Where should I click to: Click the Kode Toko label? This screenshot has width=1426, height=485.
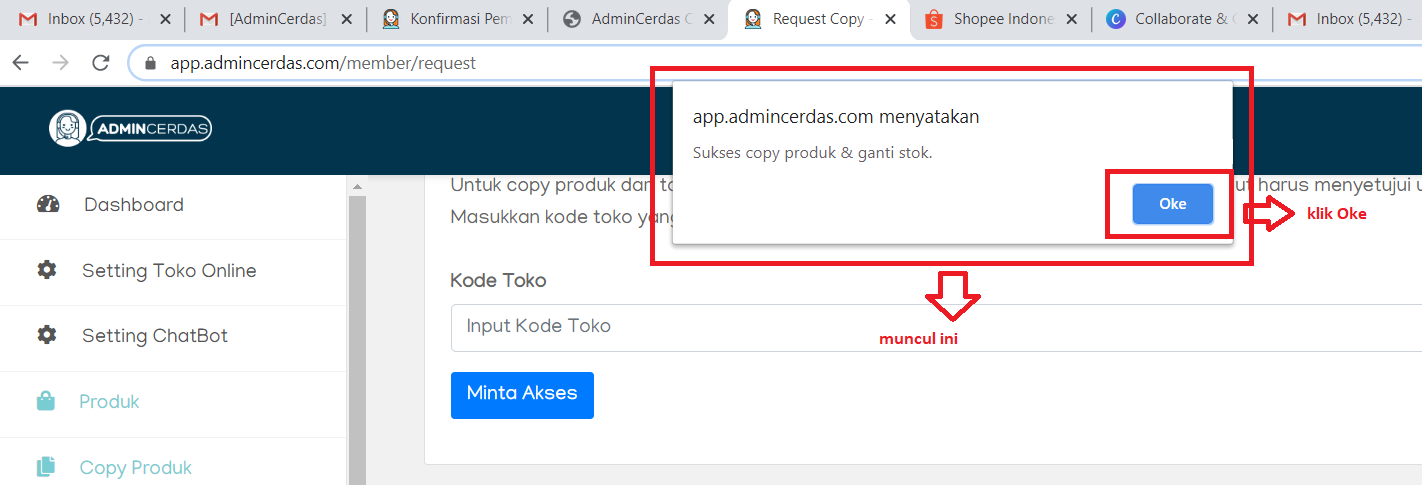click(x=499, y=281)
